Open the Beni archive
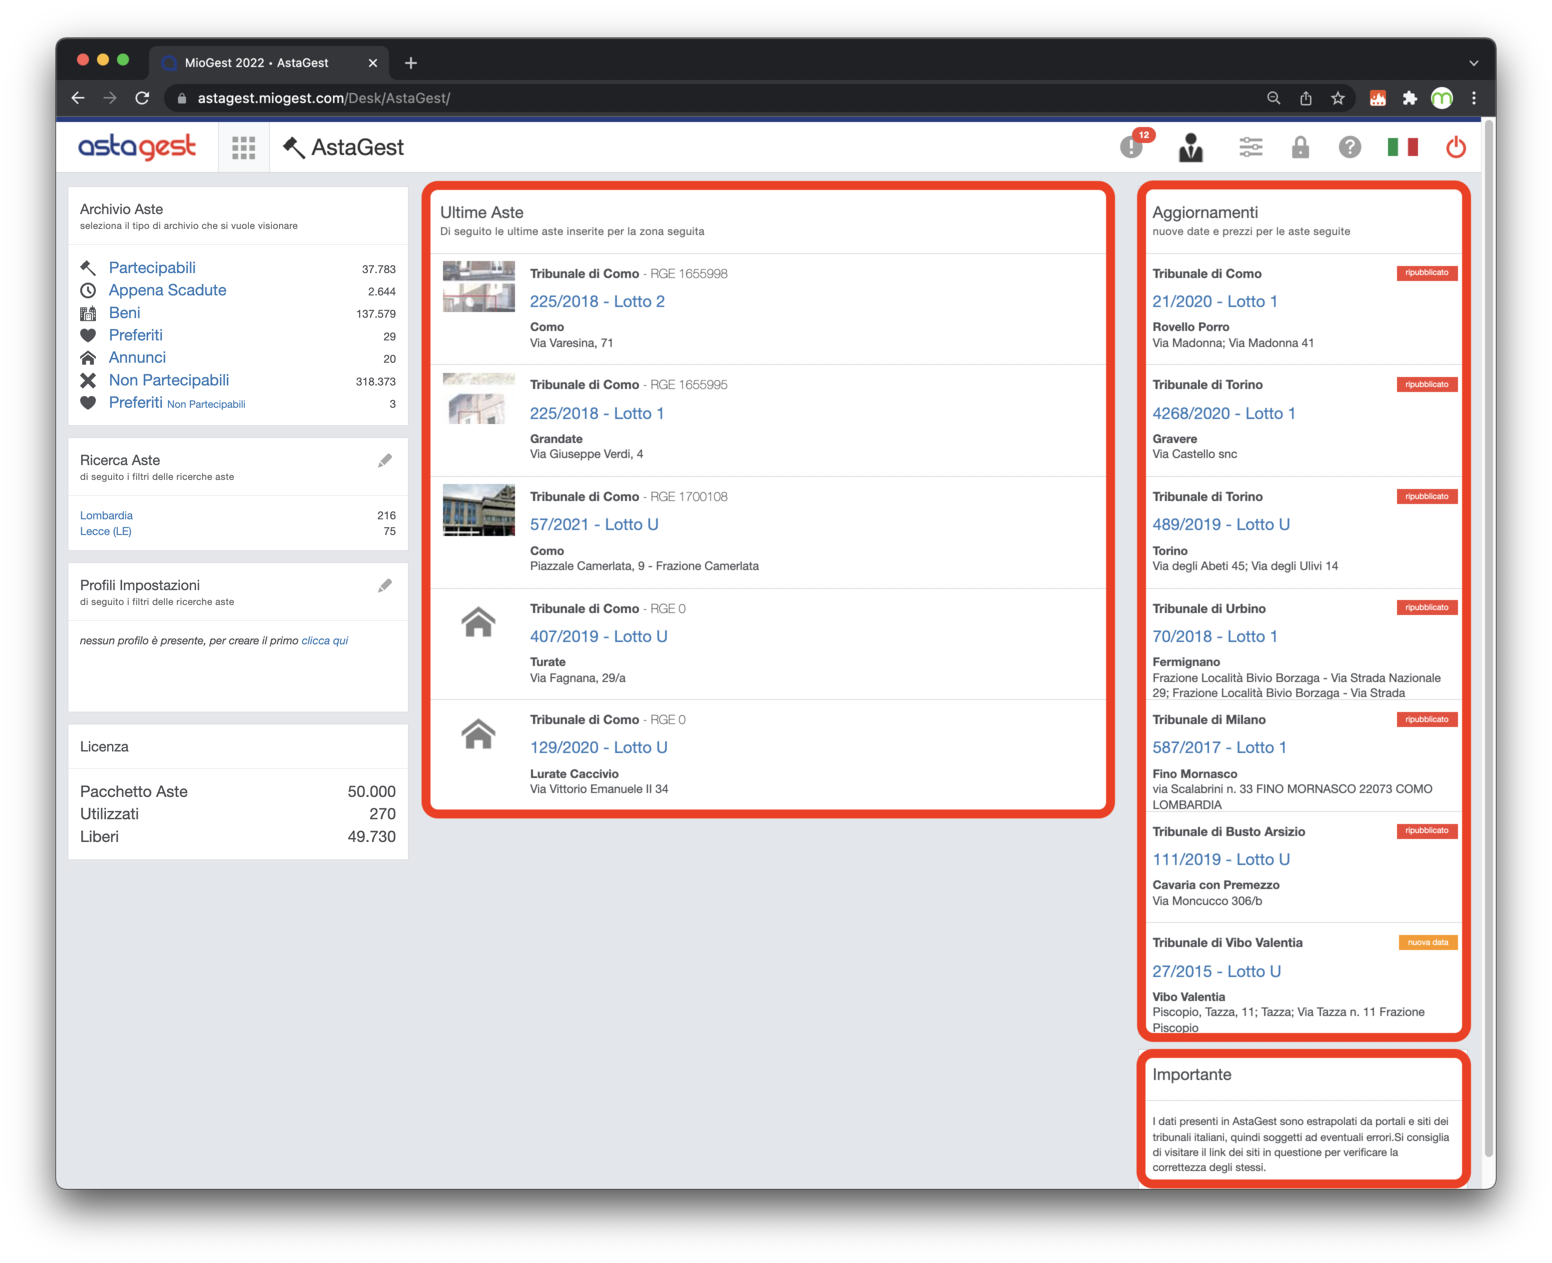 (x=124, y=313)
